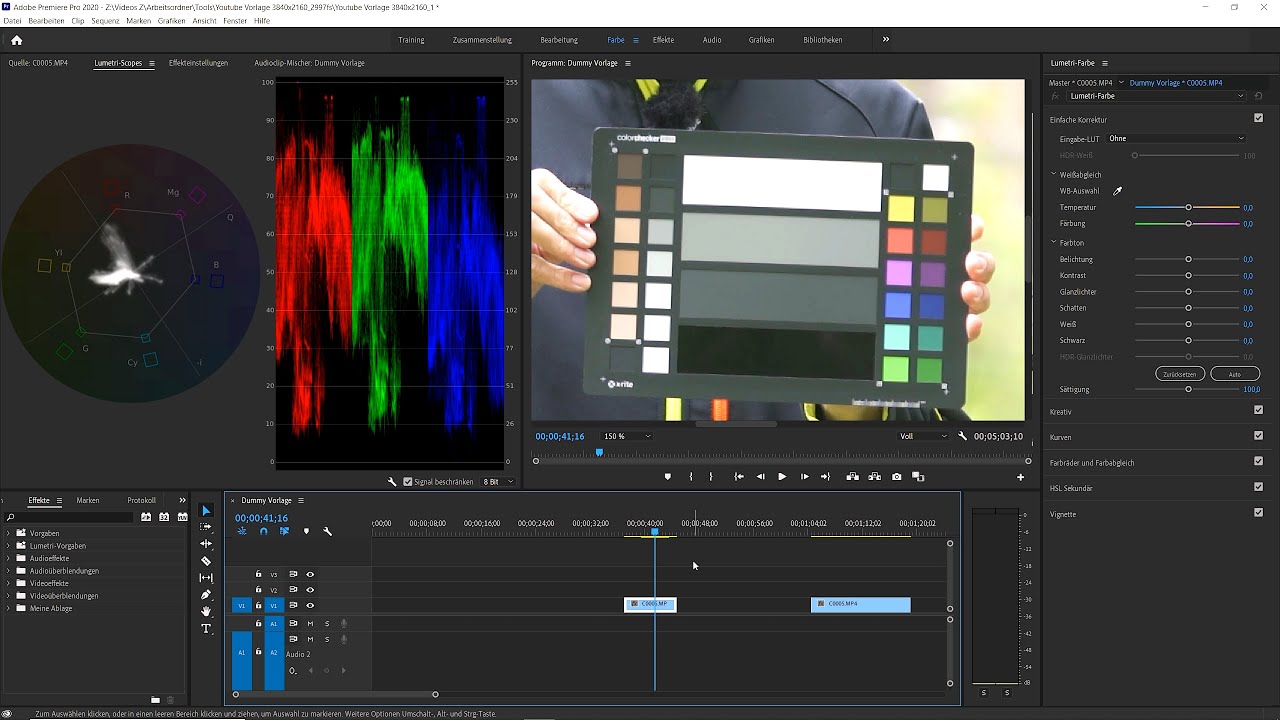
Task: Export frame with camera icon
Action: [897, 477]
